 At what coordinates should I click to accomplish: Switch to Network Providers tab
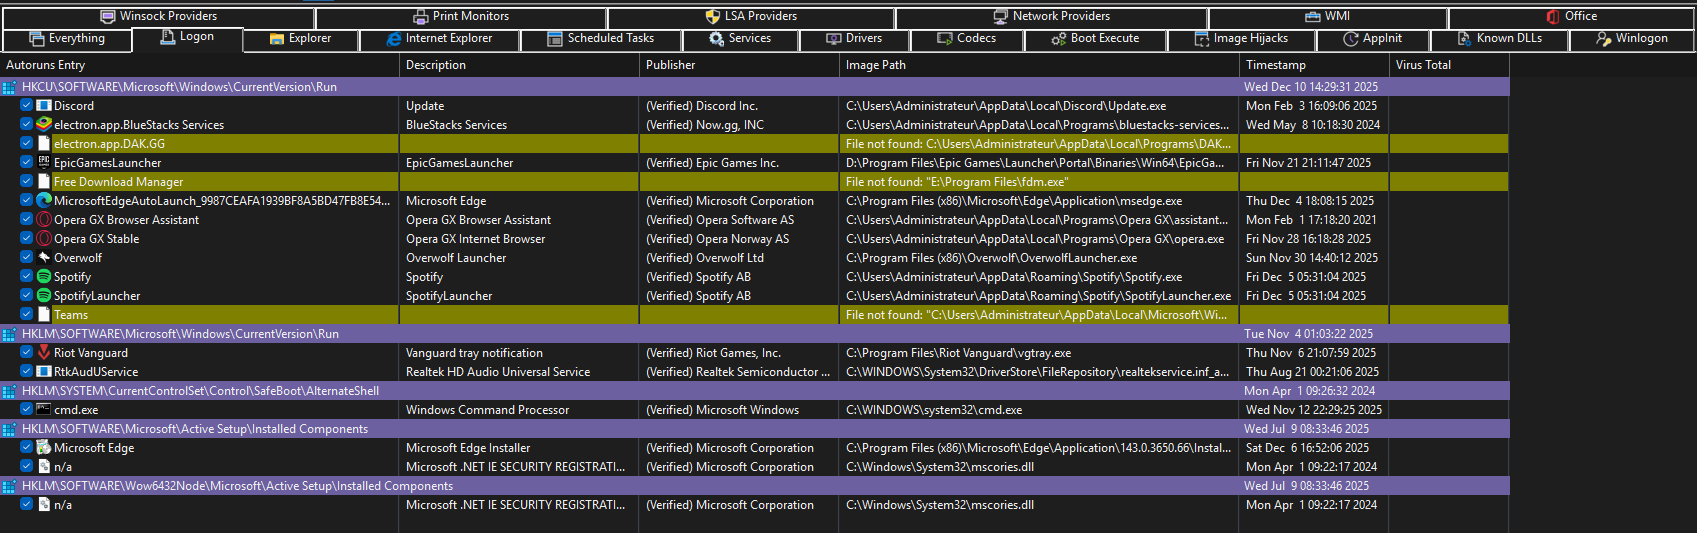1052,17
